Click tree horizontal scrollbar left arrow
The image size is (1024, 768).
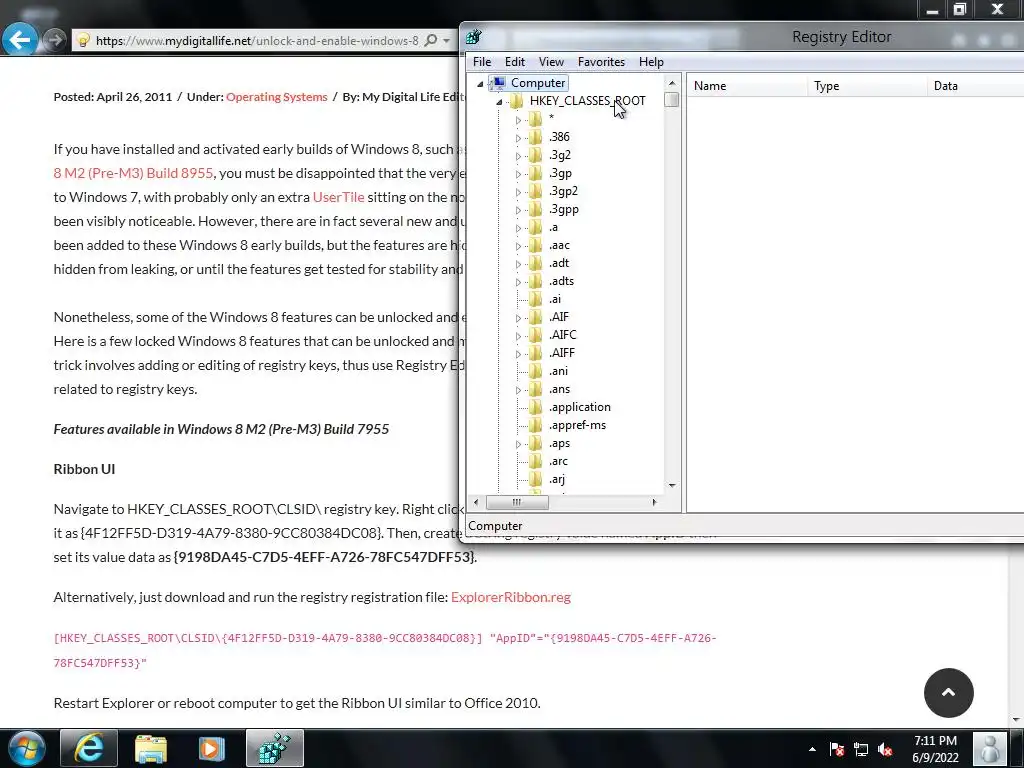coord(475,502)
